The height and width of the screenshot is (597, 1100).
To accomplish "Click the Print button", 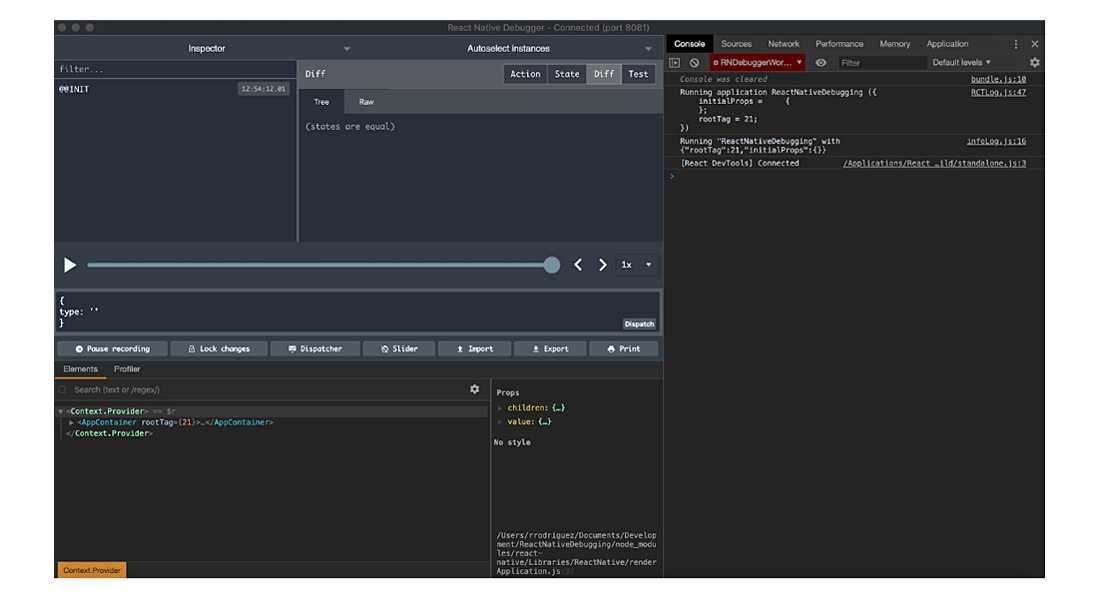I will click(x=623, y=349).
